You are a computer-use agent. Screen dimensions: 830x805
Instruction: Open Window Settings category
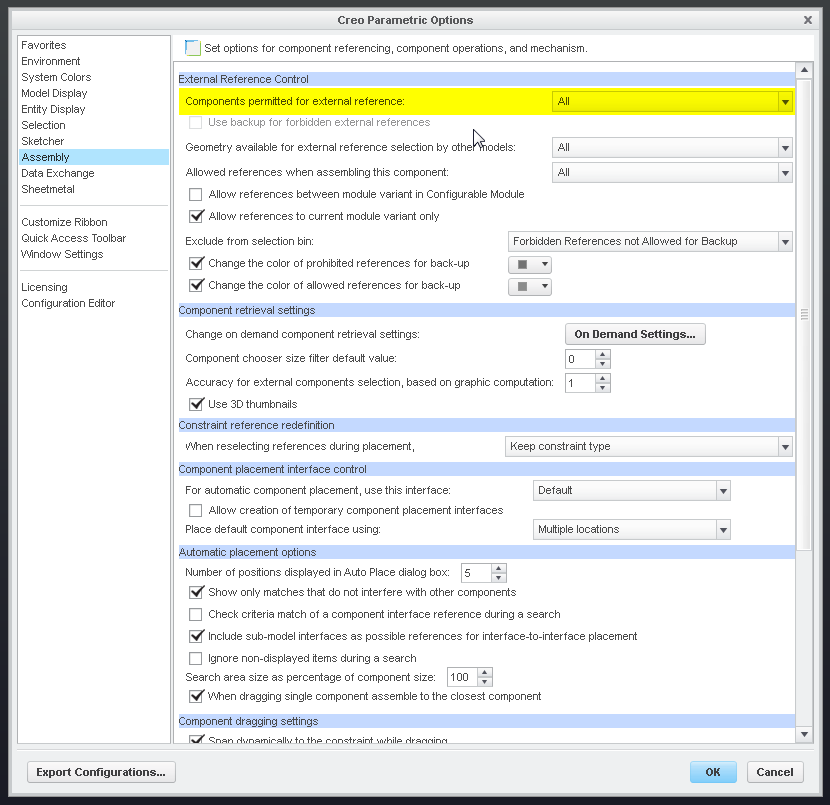(62, 254)
